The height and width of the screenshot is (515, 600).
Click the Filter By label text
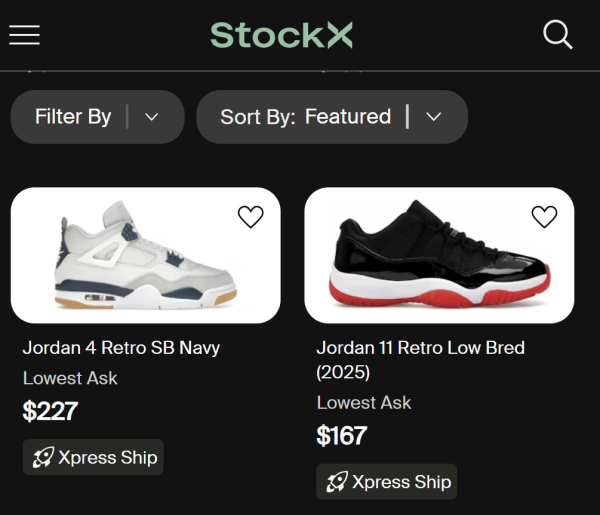click(x=73, y=117)
